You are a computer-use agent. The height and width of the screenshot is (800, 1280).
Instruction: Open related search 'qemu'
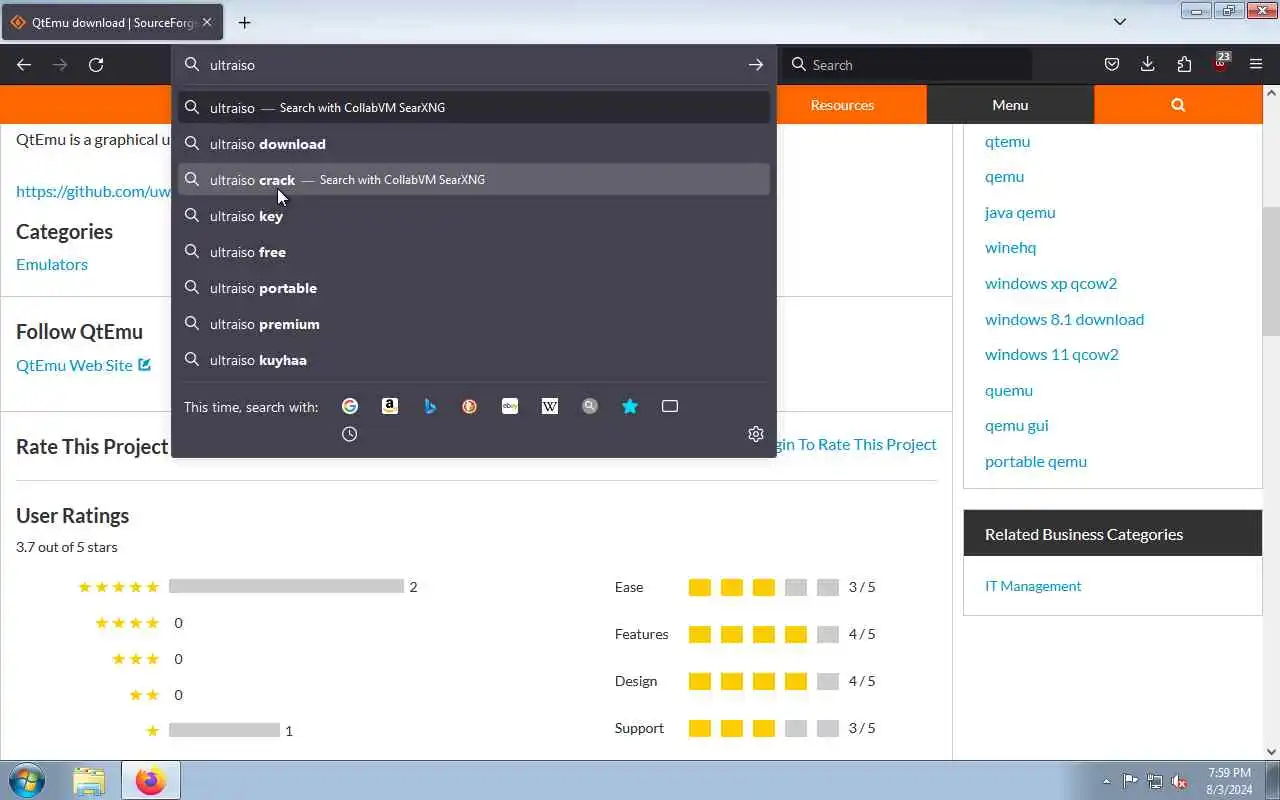1004,176
